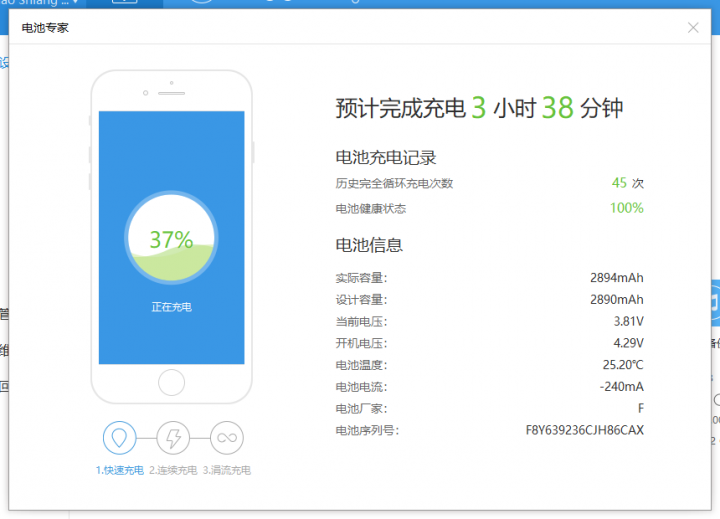Screen dimensions: 720x519
Task: Click the 电池序列号 label
Action: [x=367, y=430]
